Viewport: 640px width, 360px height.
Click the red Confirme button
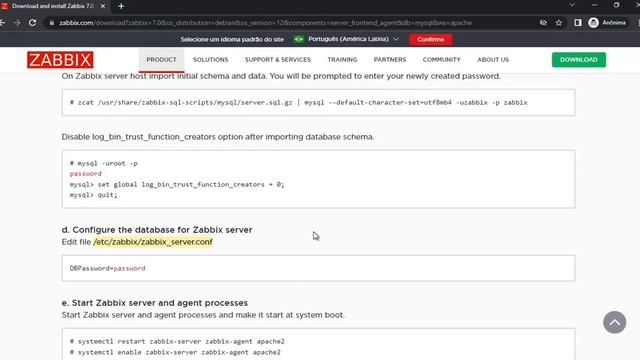point(431,40)
